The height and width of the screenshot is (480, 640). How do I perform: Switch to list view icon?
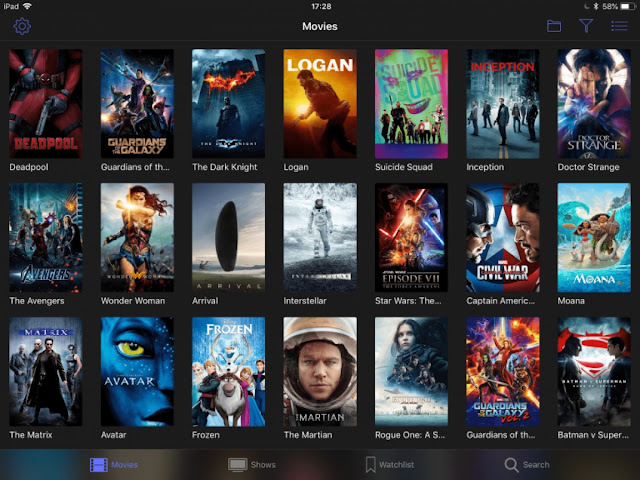tap(619, 26)
